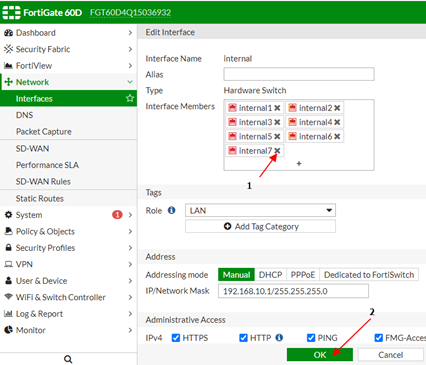Click the OK button
The height and width of the screenshot is (365, 426).
(320, 355)
